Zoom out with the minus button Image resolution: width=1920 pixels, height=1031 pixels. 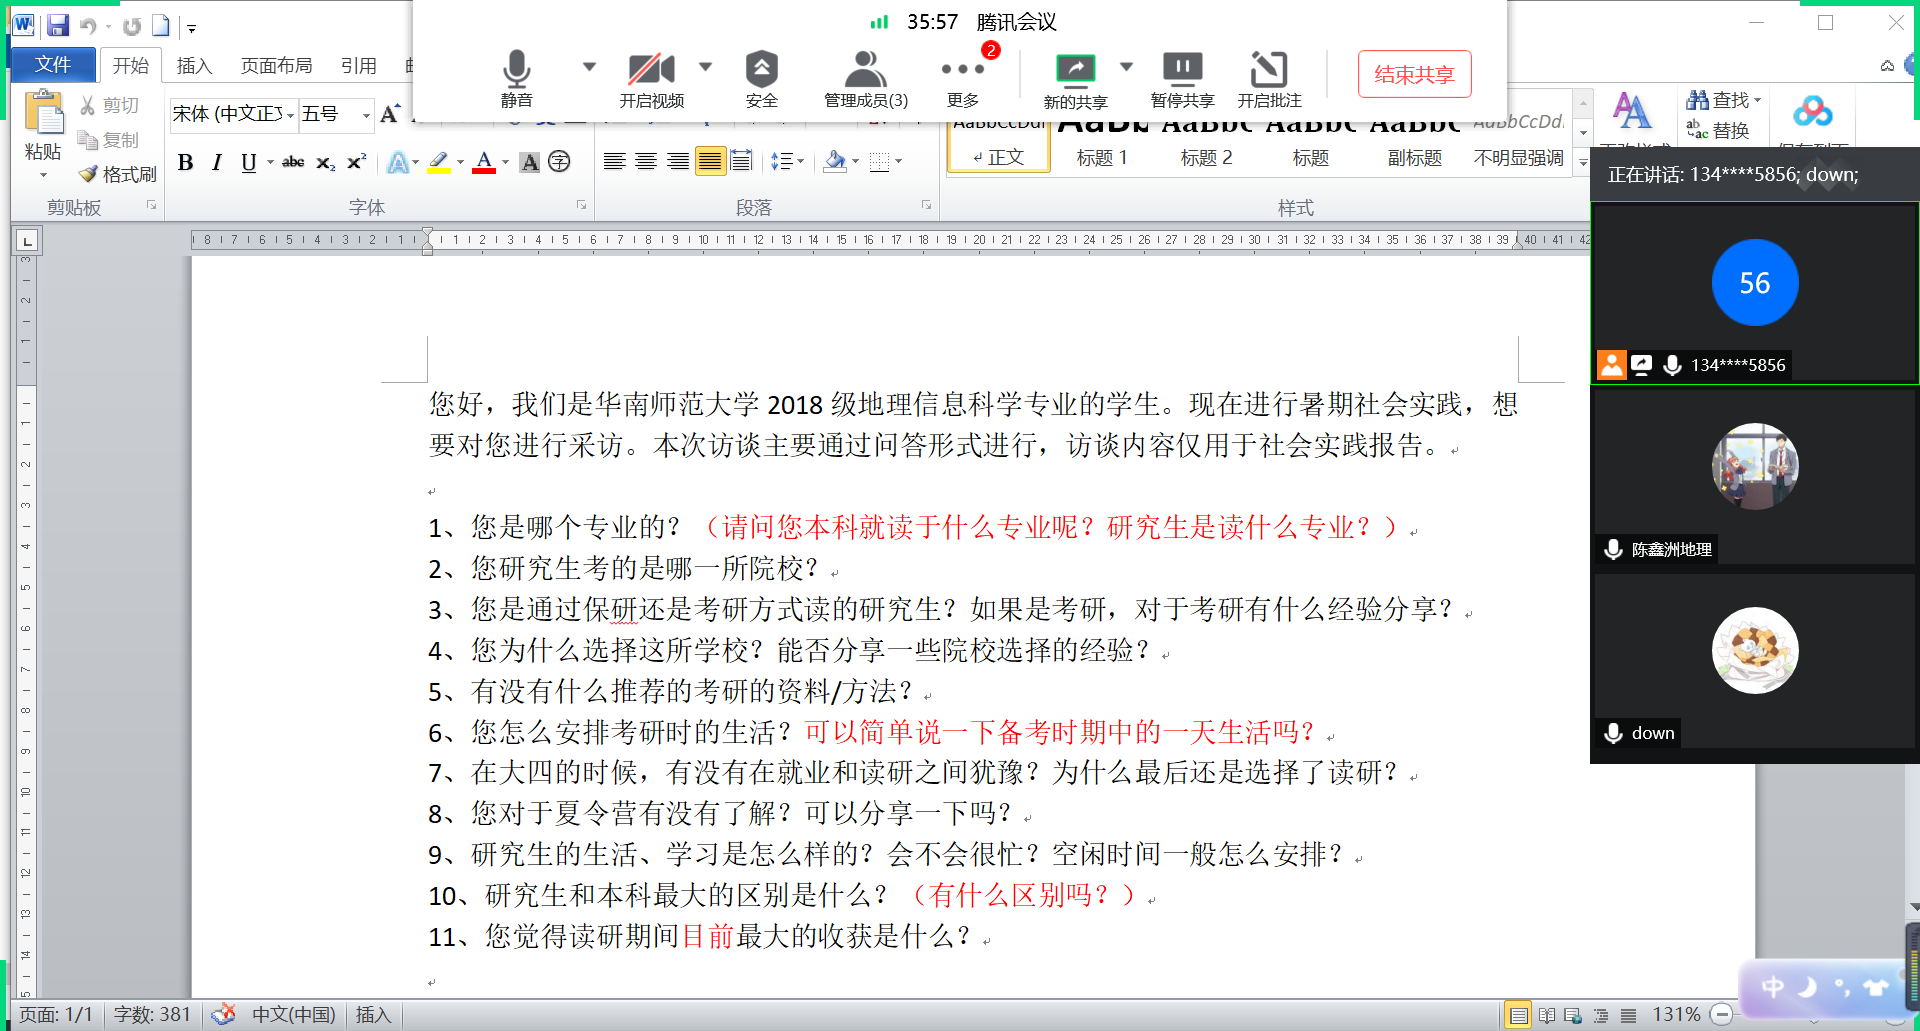coord(1721,1014)
